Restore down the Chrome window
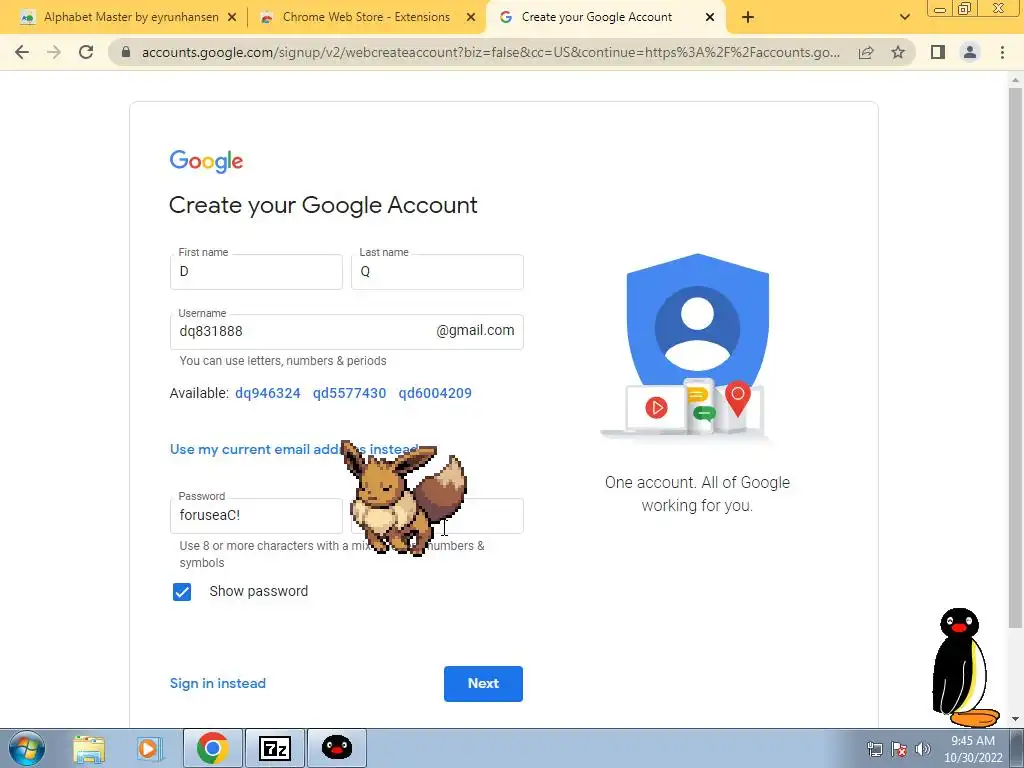This screenshot has width=1024, height=768. [965, 9]
